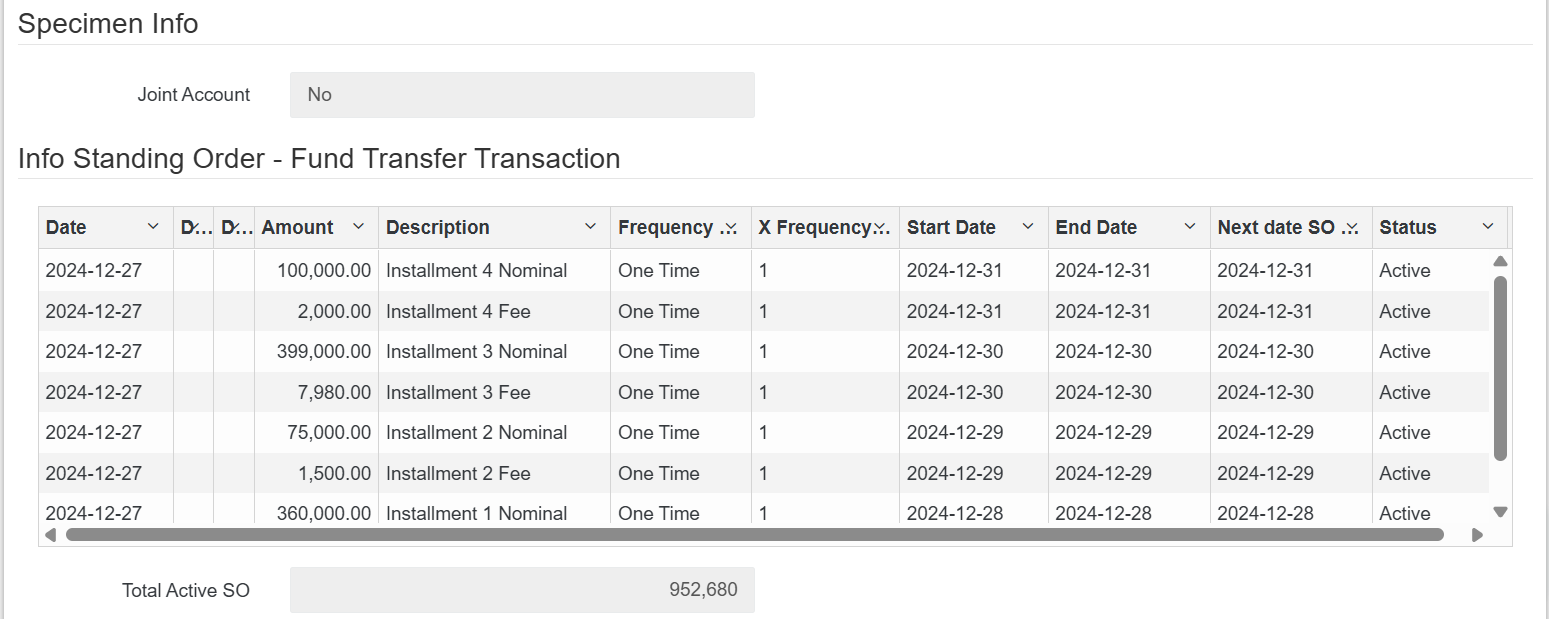Click the scroll left arrow below table
This screenshot has width=1549, height=619.
52,535
